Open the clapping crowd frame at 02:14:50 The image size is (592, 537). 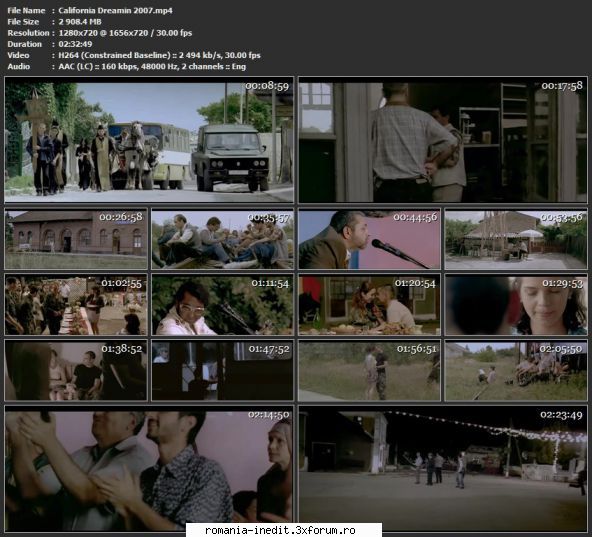149,469
